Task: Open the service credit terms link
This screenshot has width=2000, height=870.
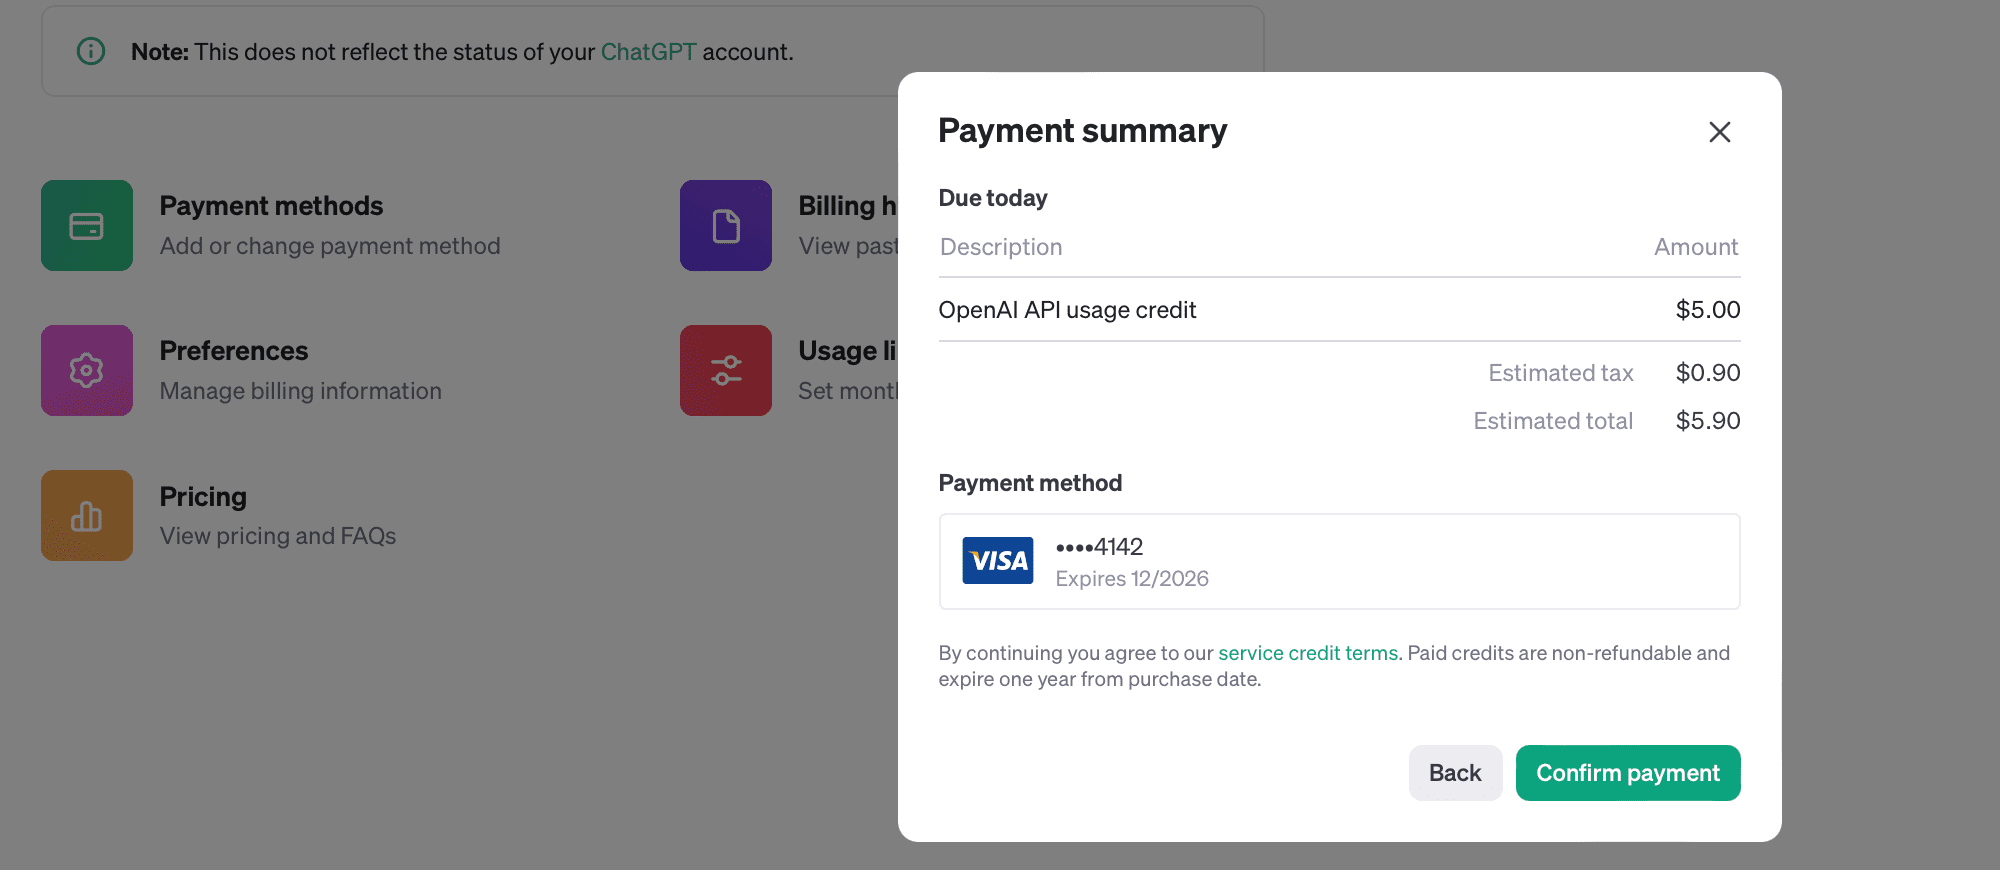Action: [x=1308, y=653]
